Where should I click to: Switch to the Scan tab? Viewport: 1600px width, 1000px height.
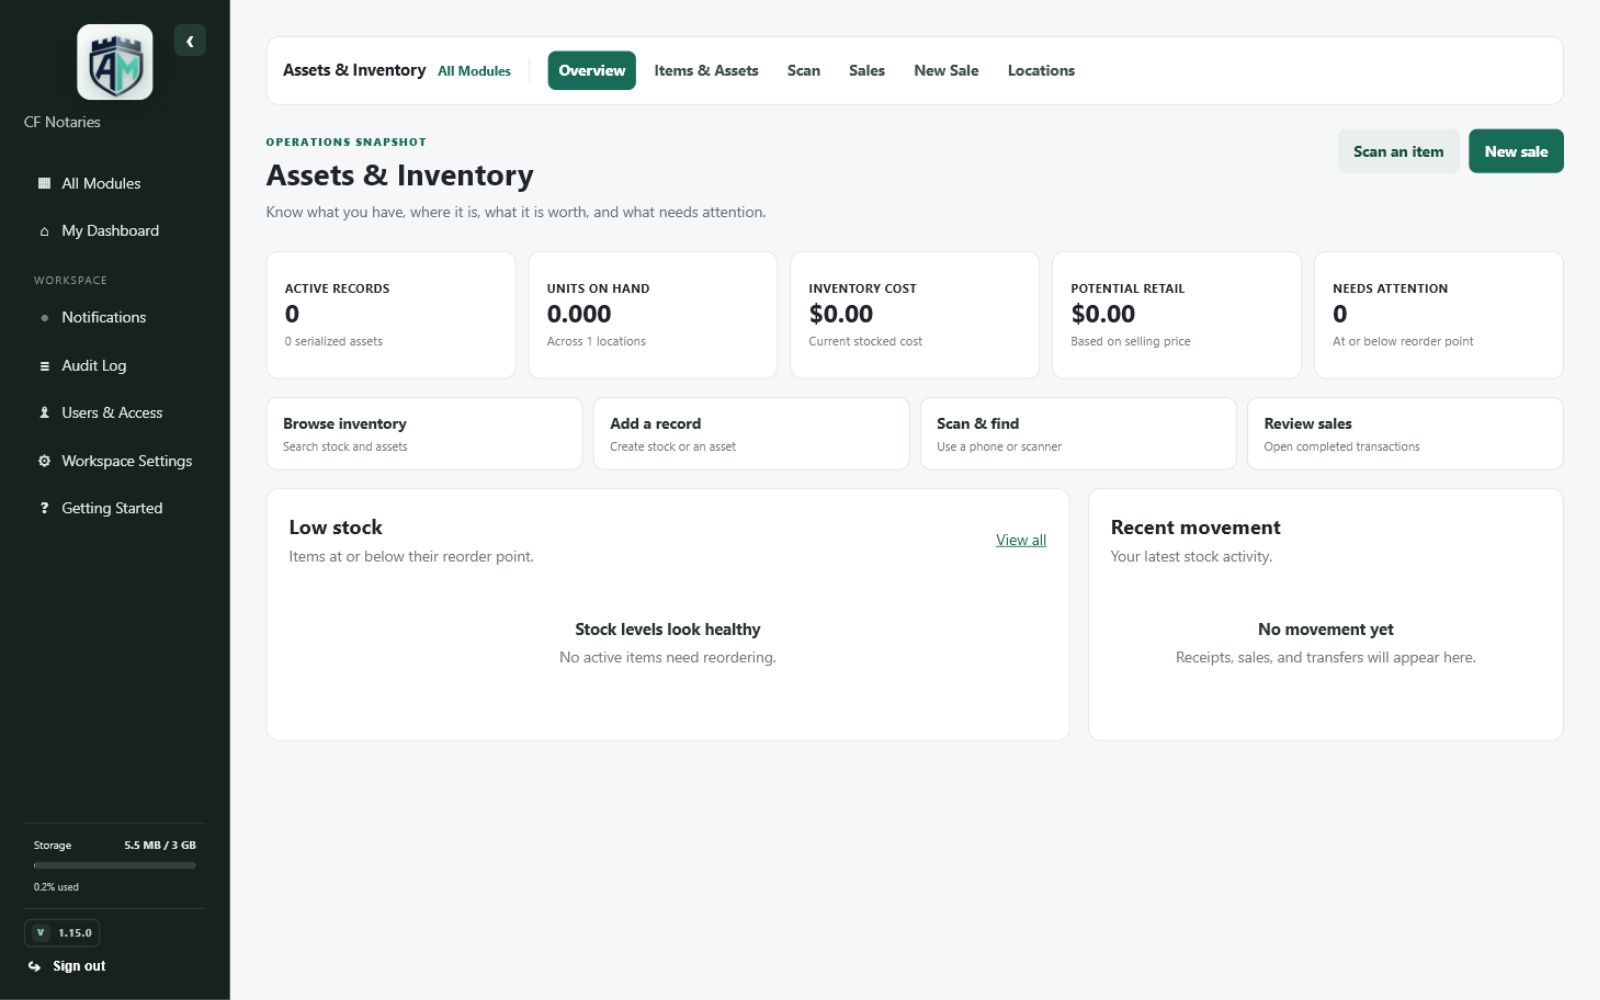803,71
